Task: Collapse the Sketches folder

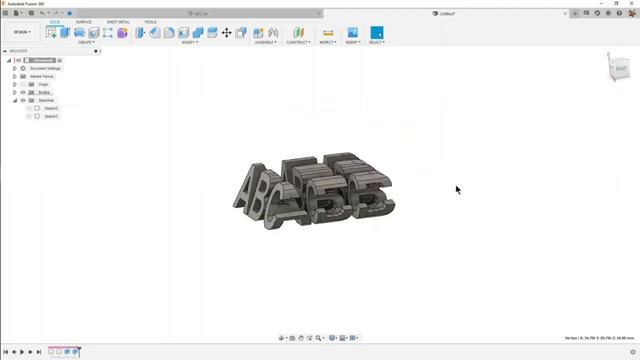Action: point(15,100)
